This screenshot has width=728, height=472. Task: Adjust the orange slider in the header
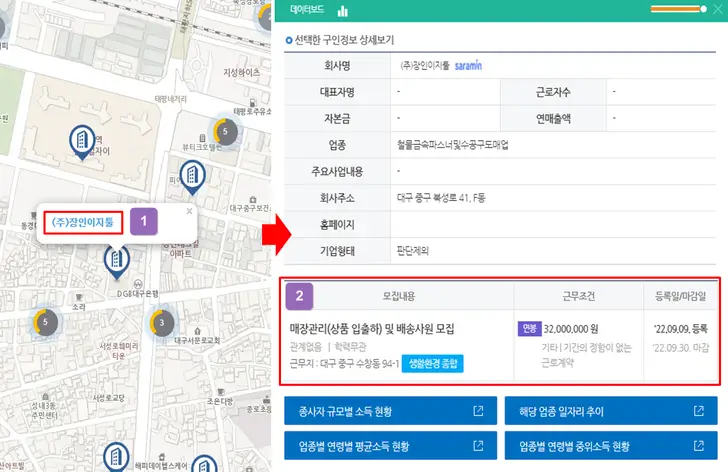[x=678, y=9]
